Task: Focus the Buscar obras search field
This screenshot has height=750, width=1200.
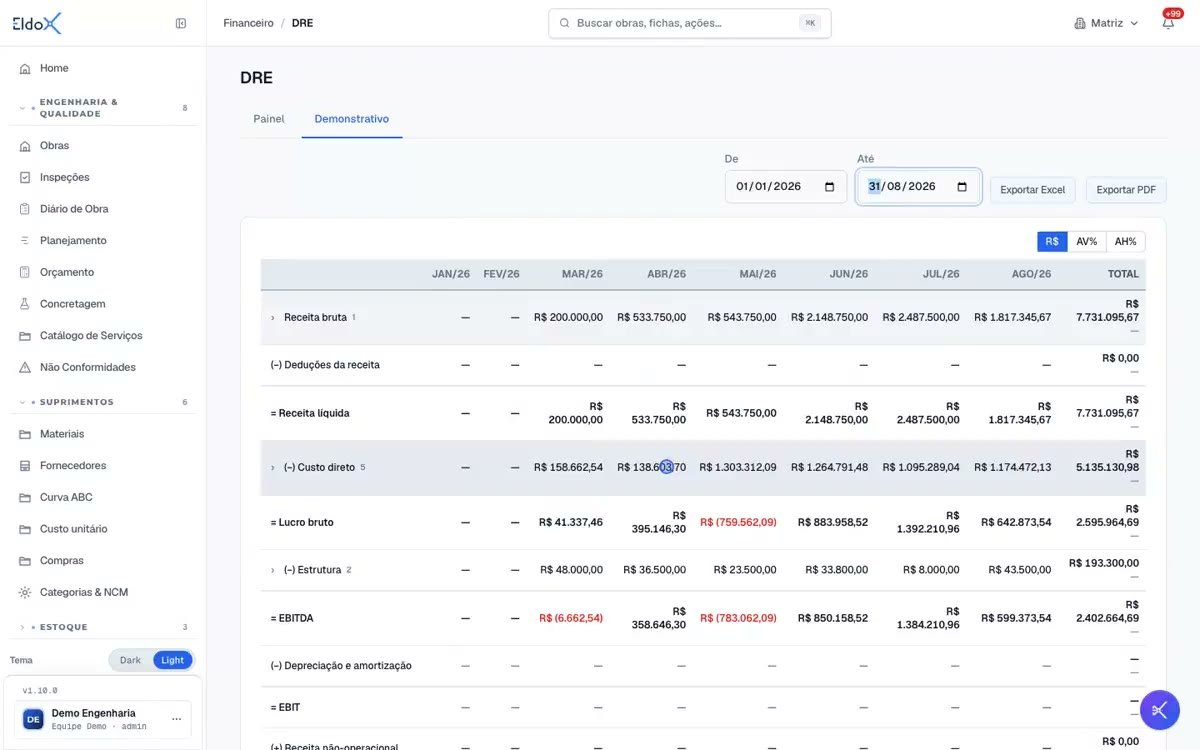Action: click(x=690, y=23)
